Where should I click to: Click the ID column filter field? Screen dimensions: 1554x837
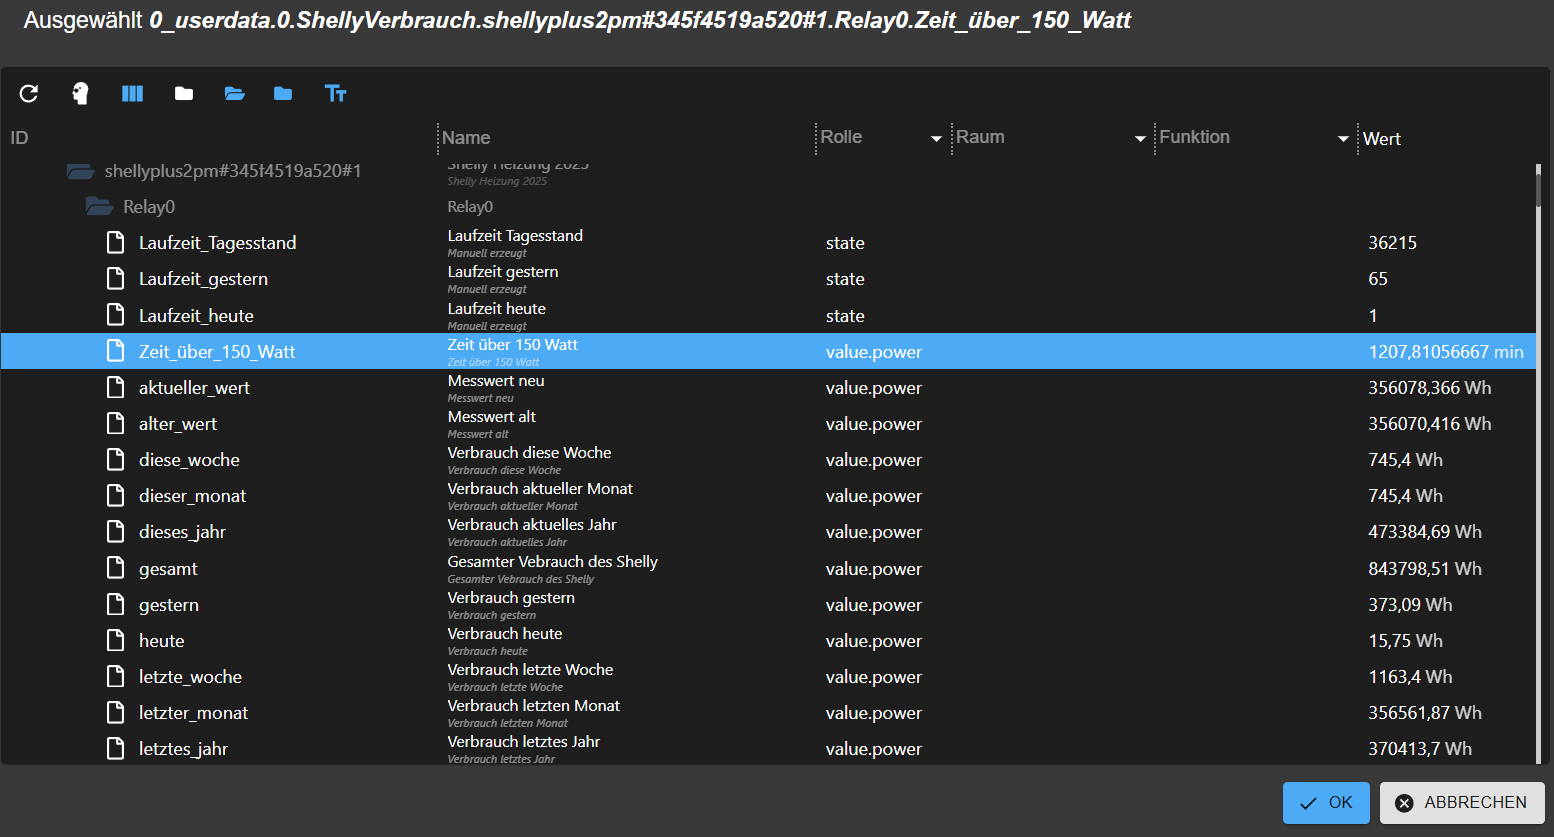pos(220,138)
